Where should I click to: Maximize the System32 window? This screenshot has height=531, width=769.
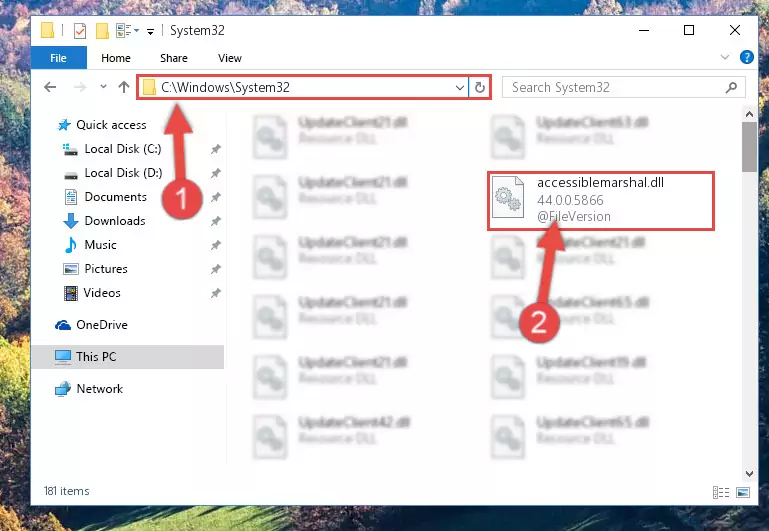(x=689, y=30)
